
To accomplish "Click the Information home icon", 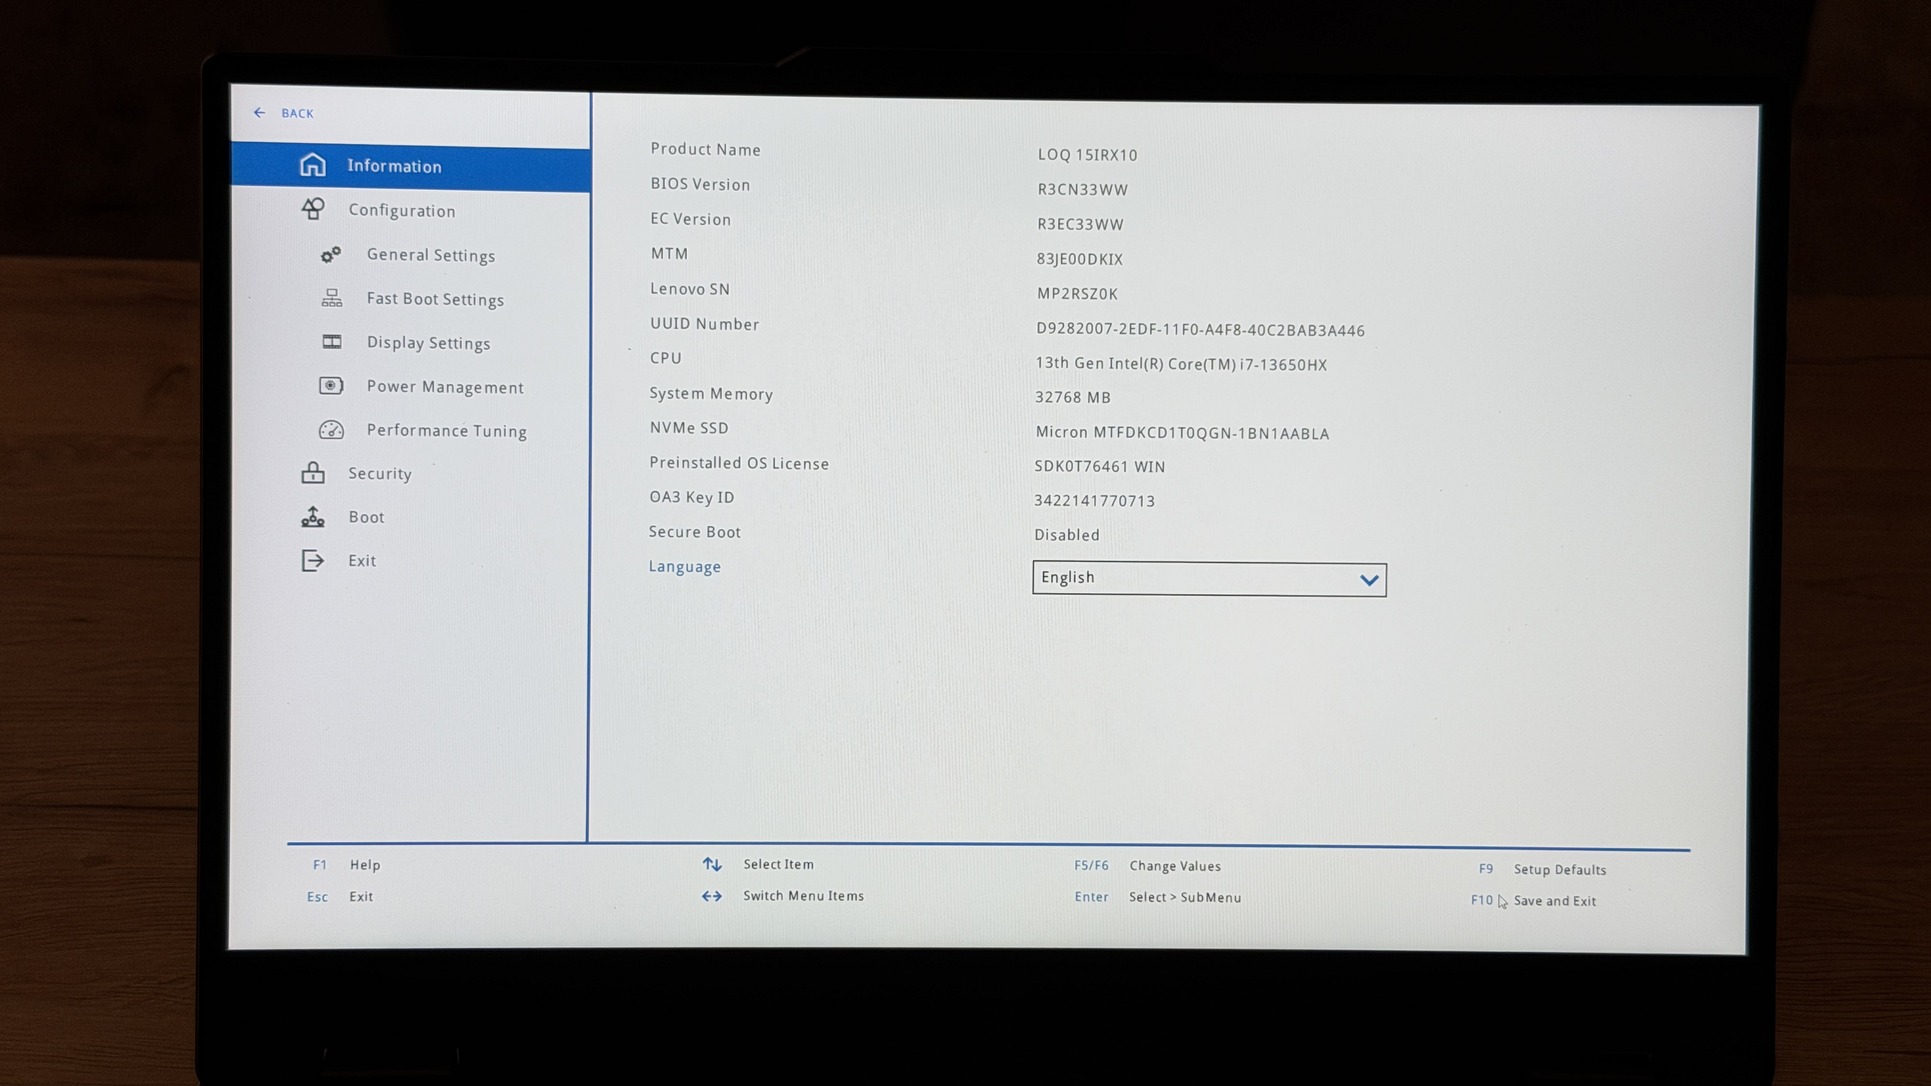I will tap(312, 165).
